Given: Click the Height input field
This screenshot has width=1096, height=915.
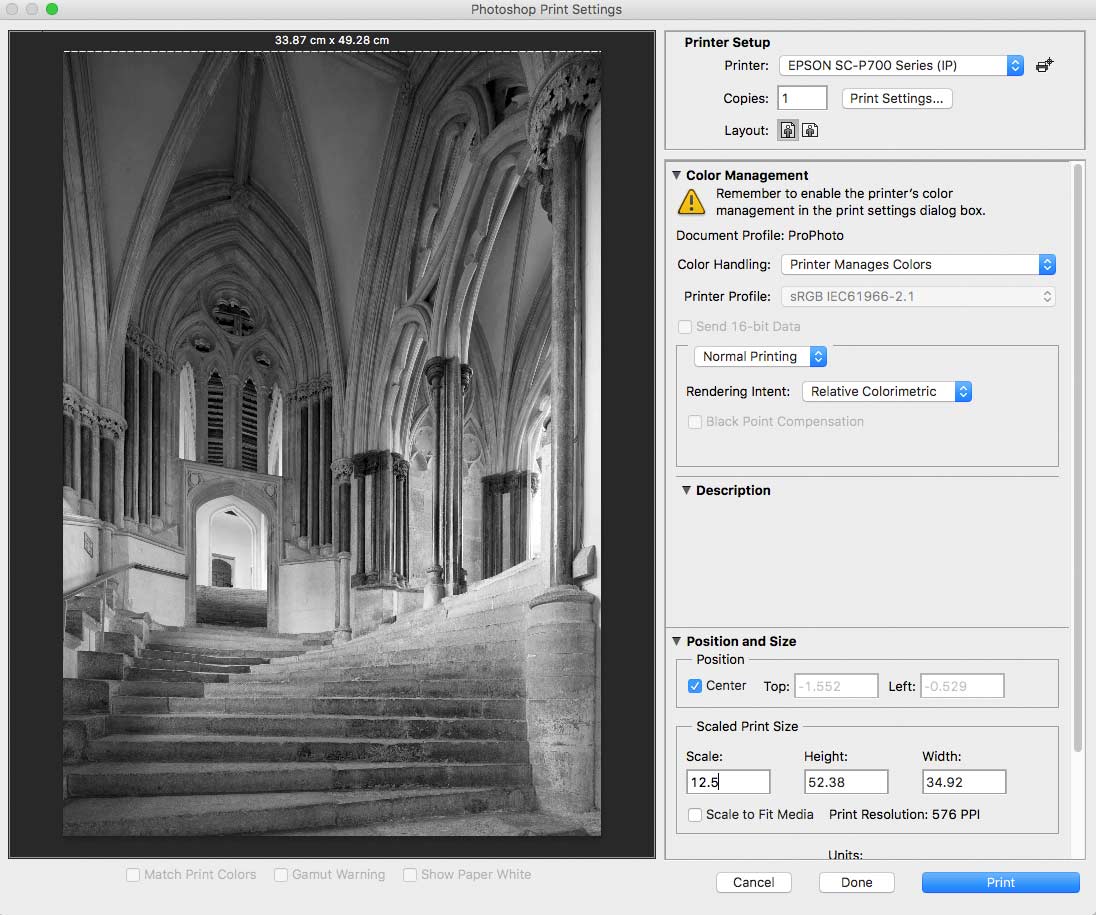Looking at the screenshot, I should click(846, 782).
